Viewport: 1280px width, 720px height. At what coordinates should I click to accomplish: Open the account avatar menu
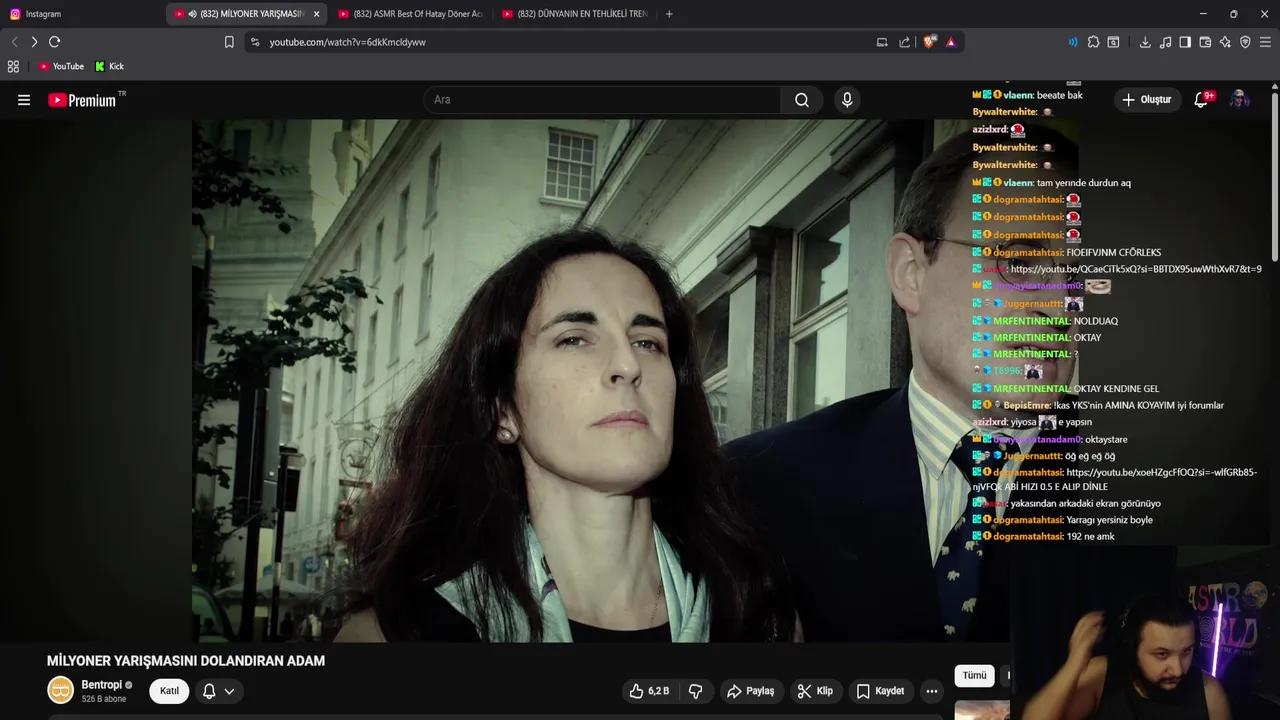click(x=1239, y=100)
